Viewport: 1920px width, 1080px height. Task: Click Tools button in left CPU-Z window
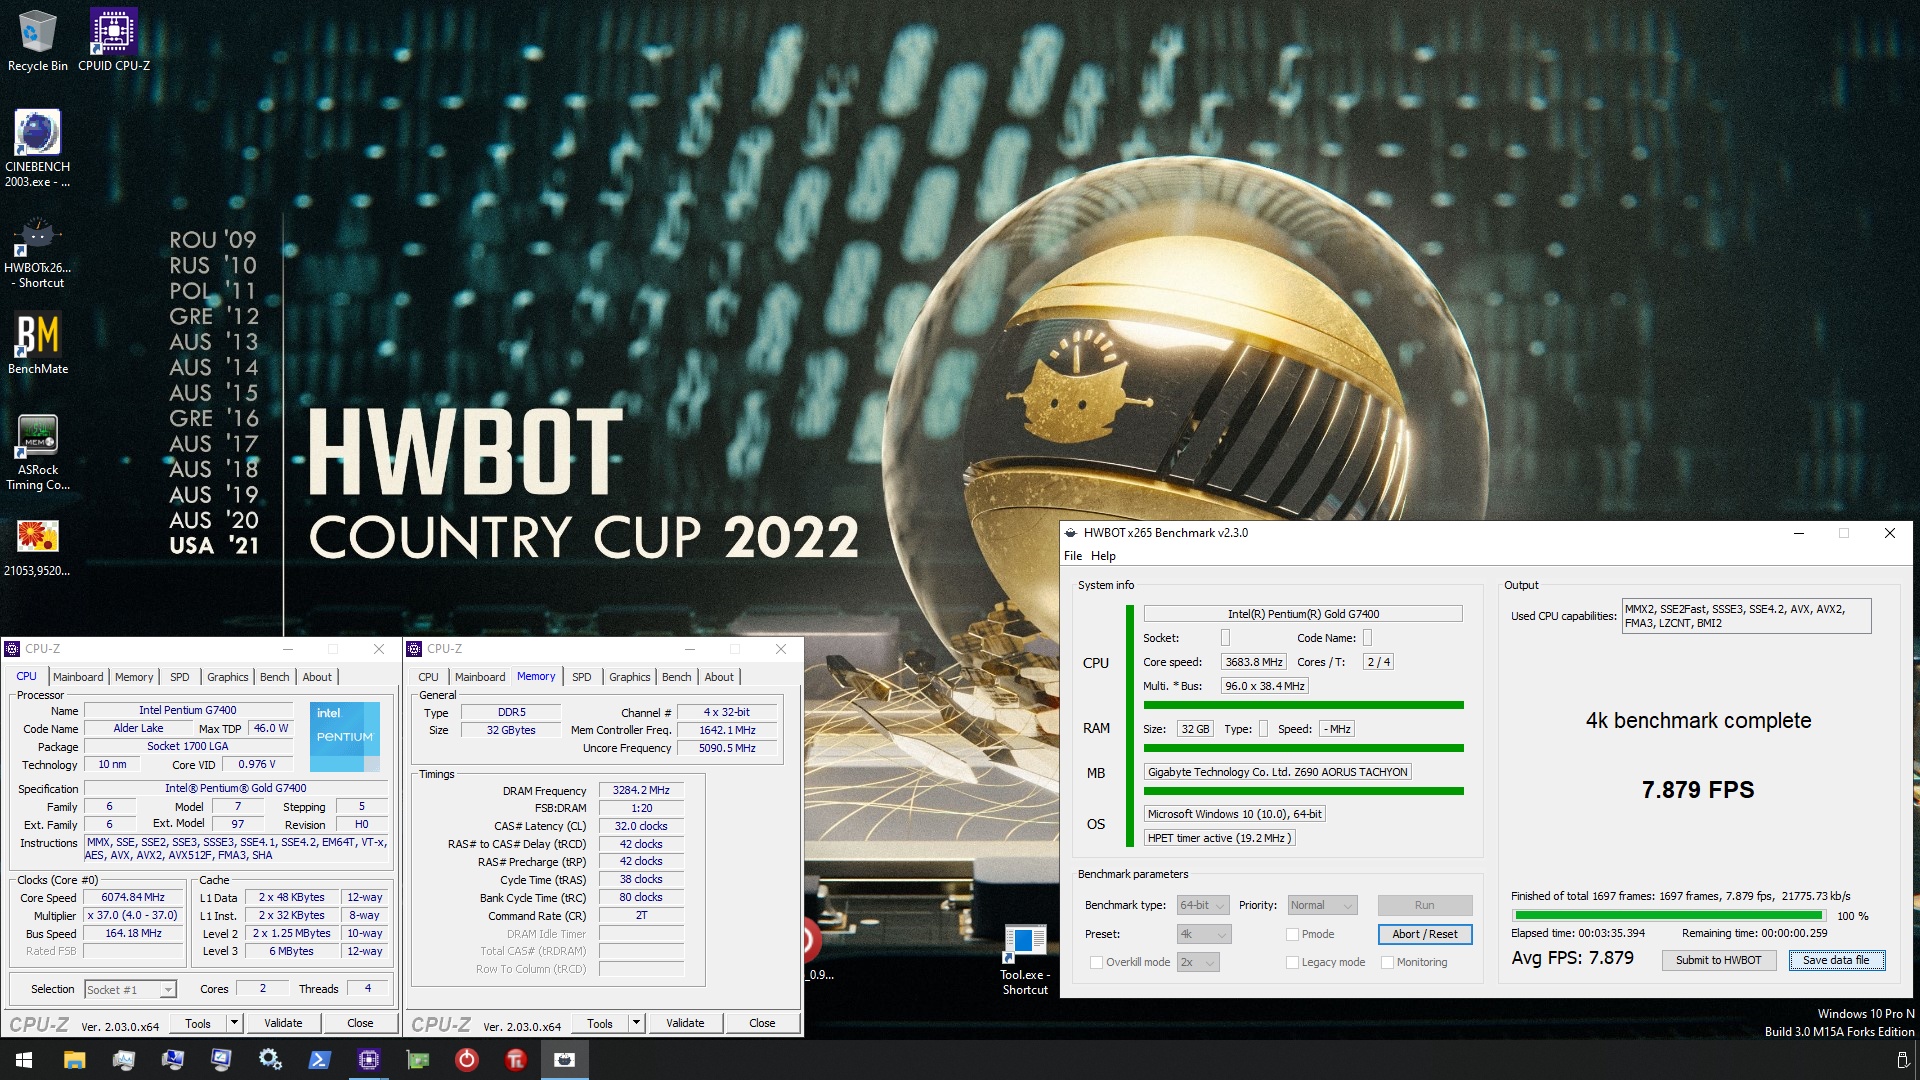point(198,1023)
